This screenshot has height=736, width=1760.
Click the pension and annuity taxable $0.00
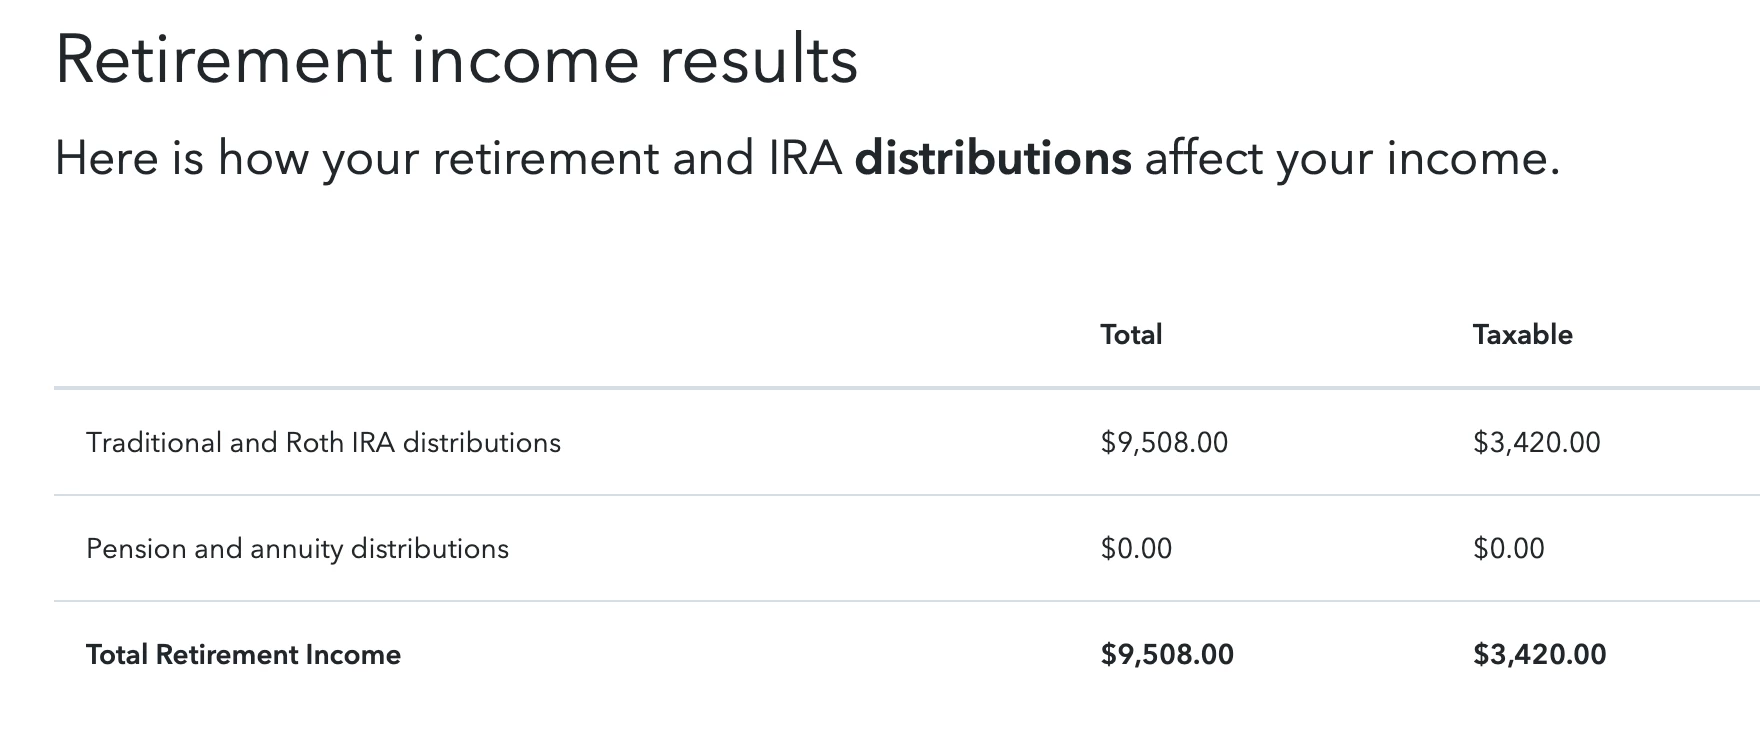pyautogui.click(x=1508, y=548)
